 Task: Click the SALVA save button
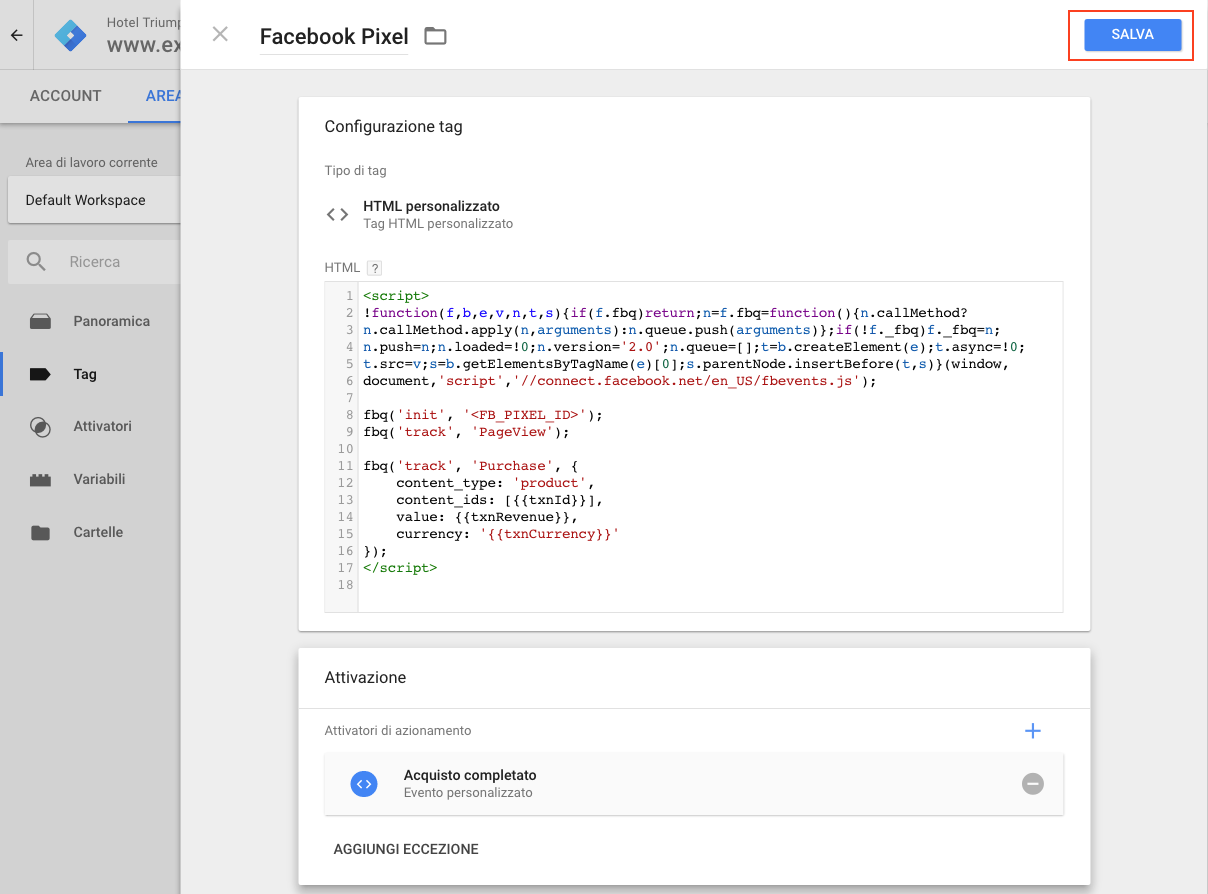[x=1132, y=35]
